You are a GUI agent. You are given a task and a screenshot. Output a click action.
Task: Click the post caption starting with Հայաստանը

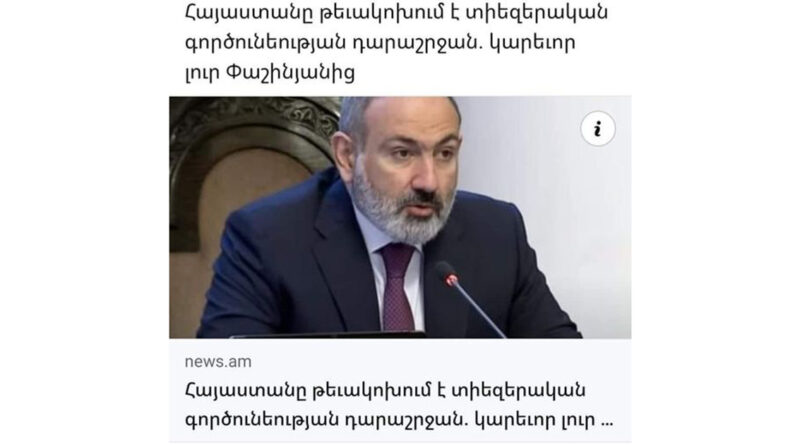[x=396, y=42]
